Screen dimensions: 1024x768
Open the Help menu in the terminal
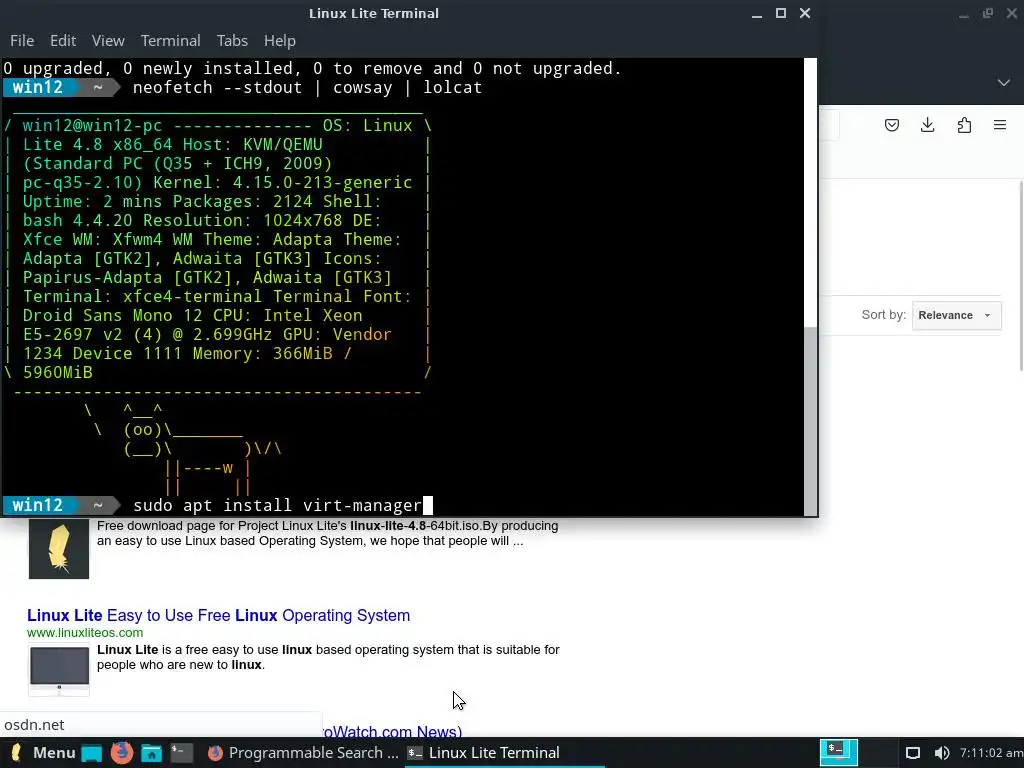click(280, 40)
